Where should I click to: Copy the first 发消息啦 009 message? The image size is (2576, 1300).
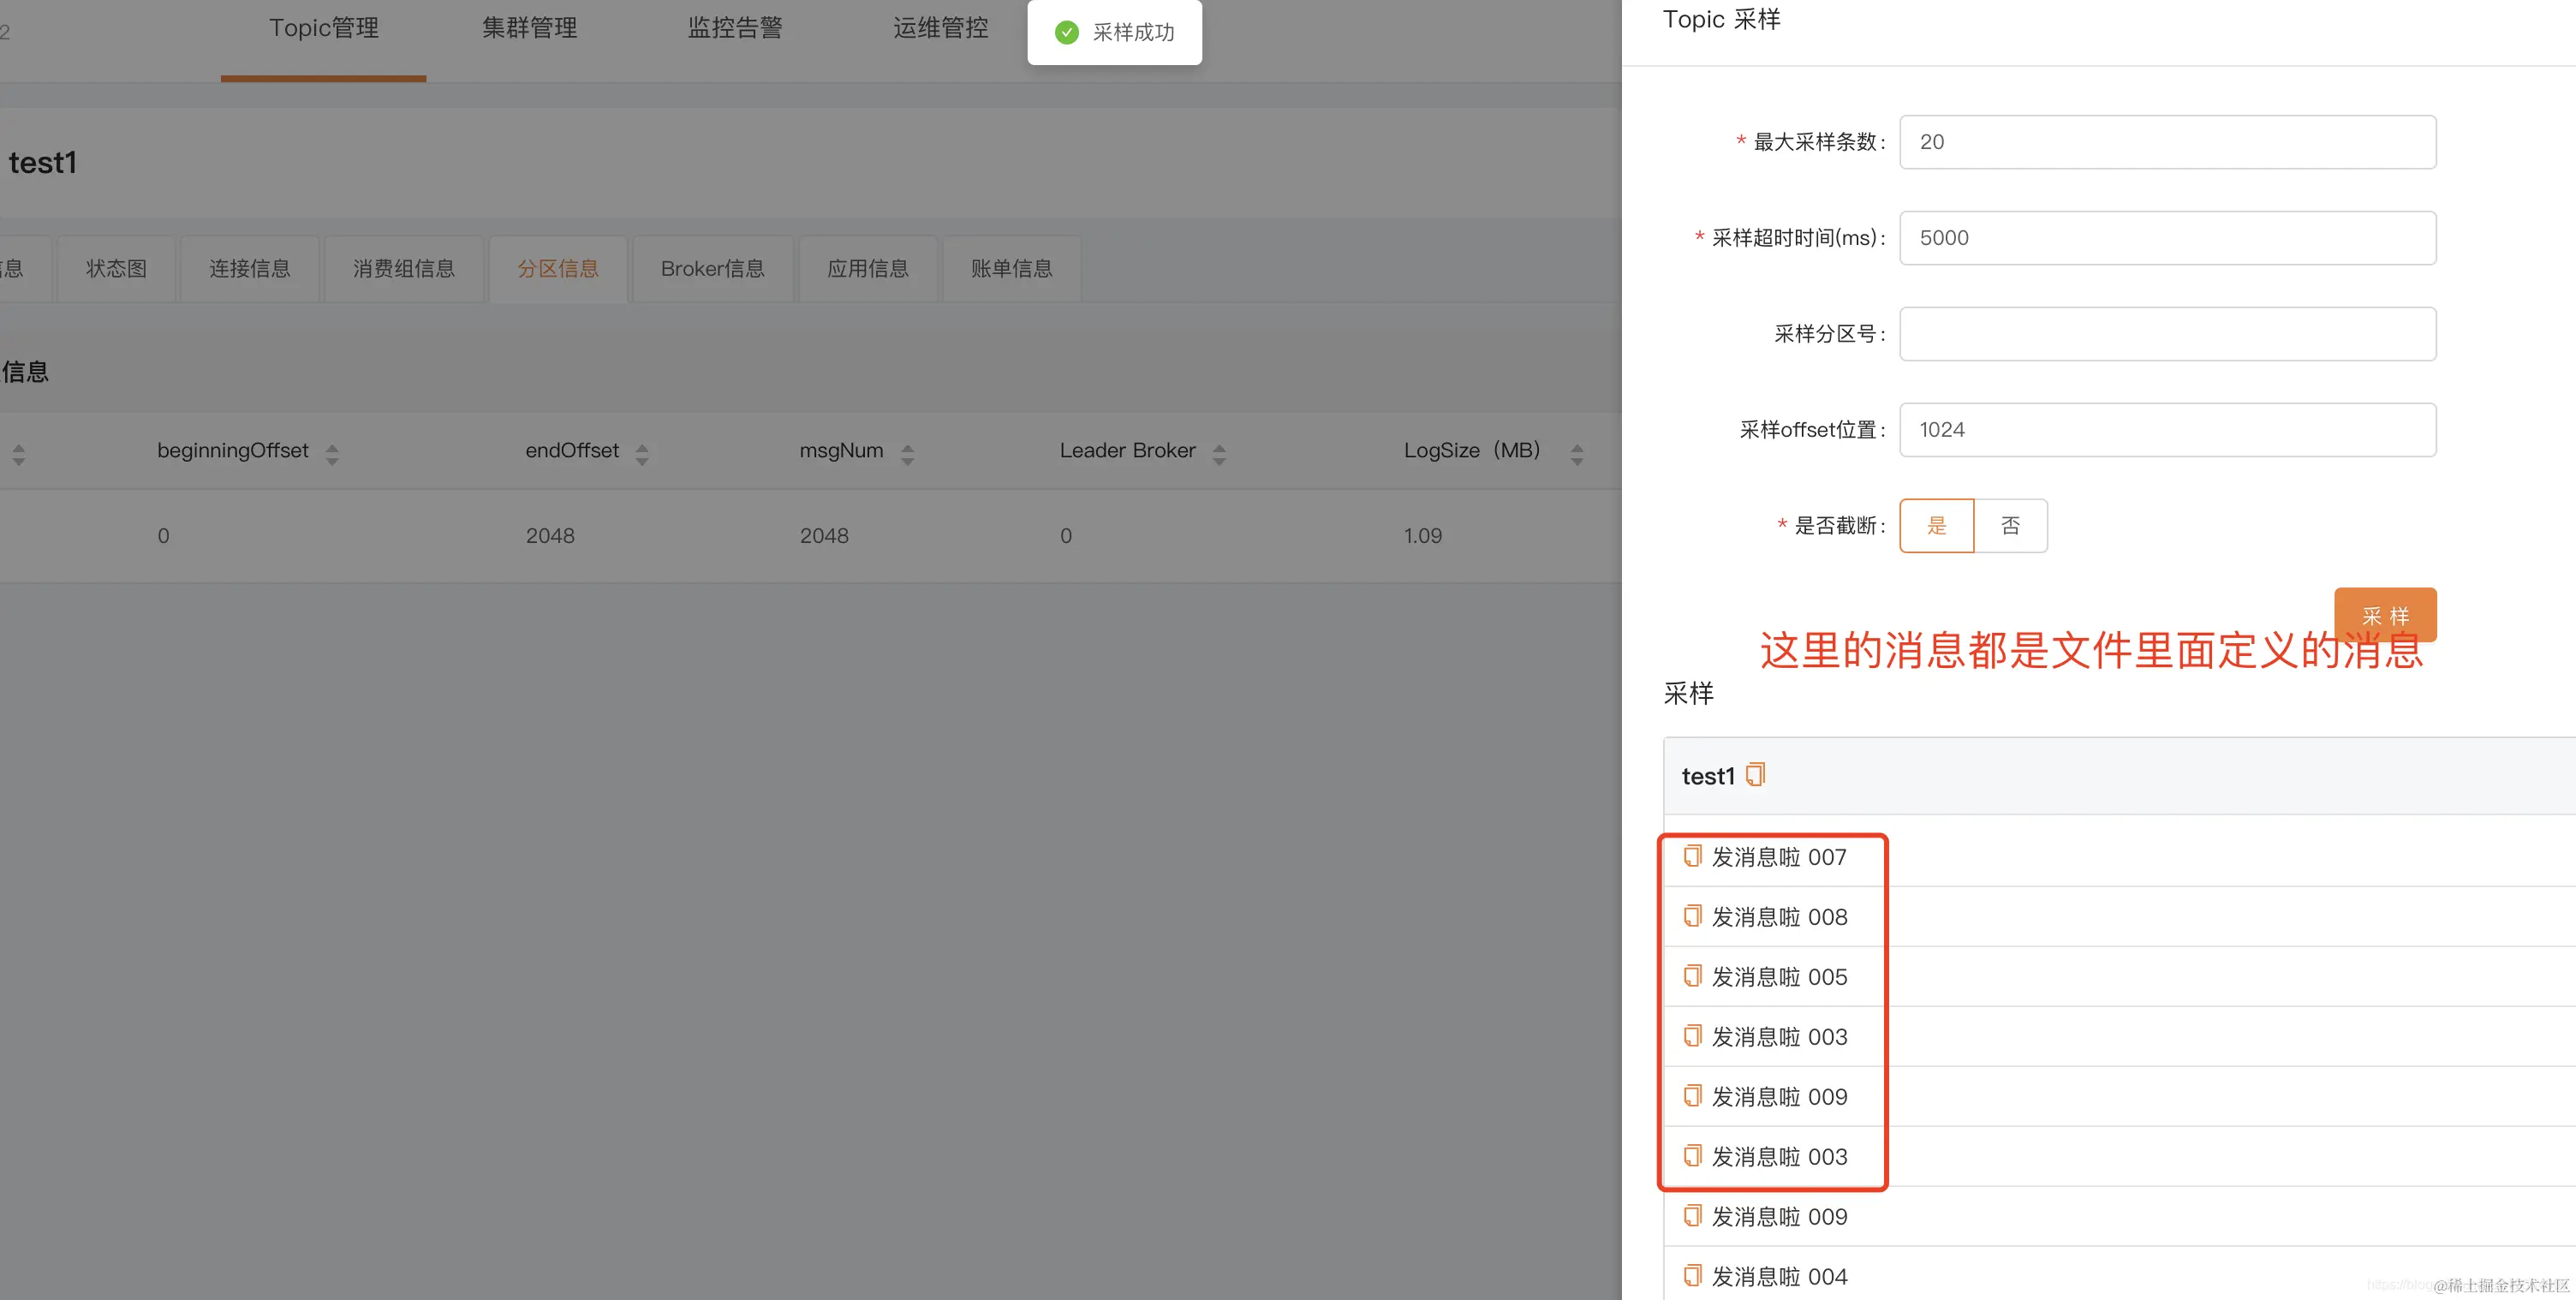pyautogui.click(x=1691, y=1095)
